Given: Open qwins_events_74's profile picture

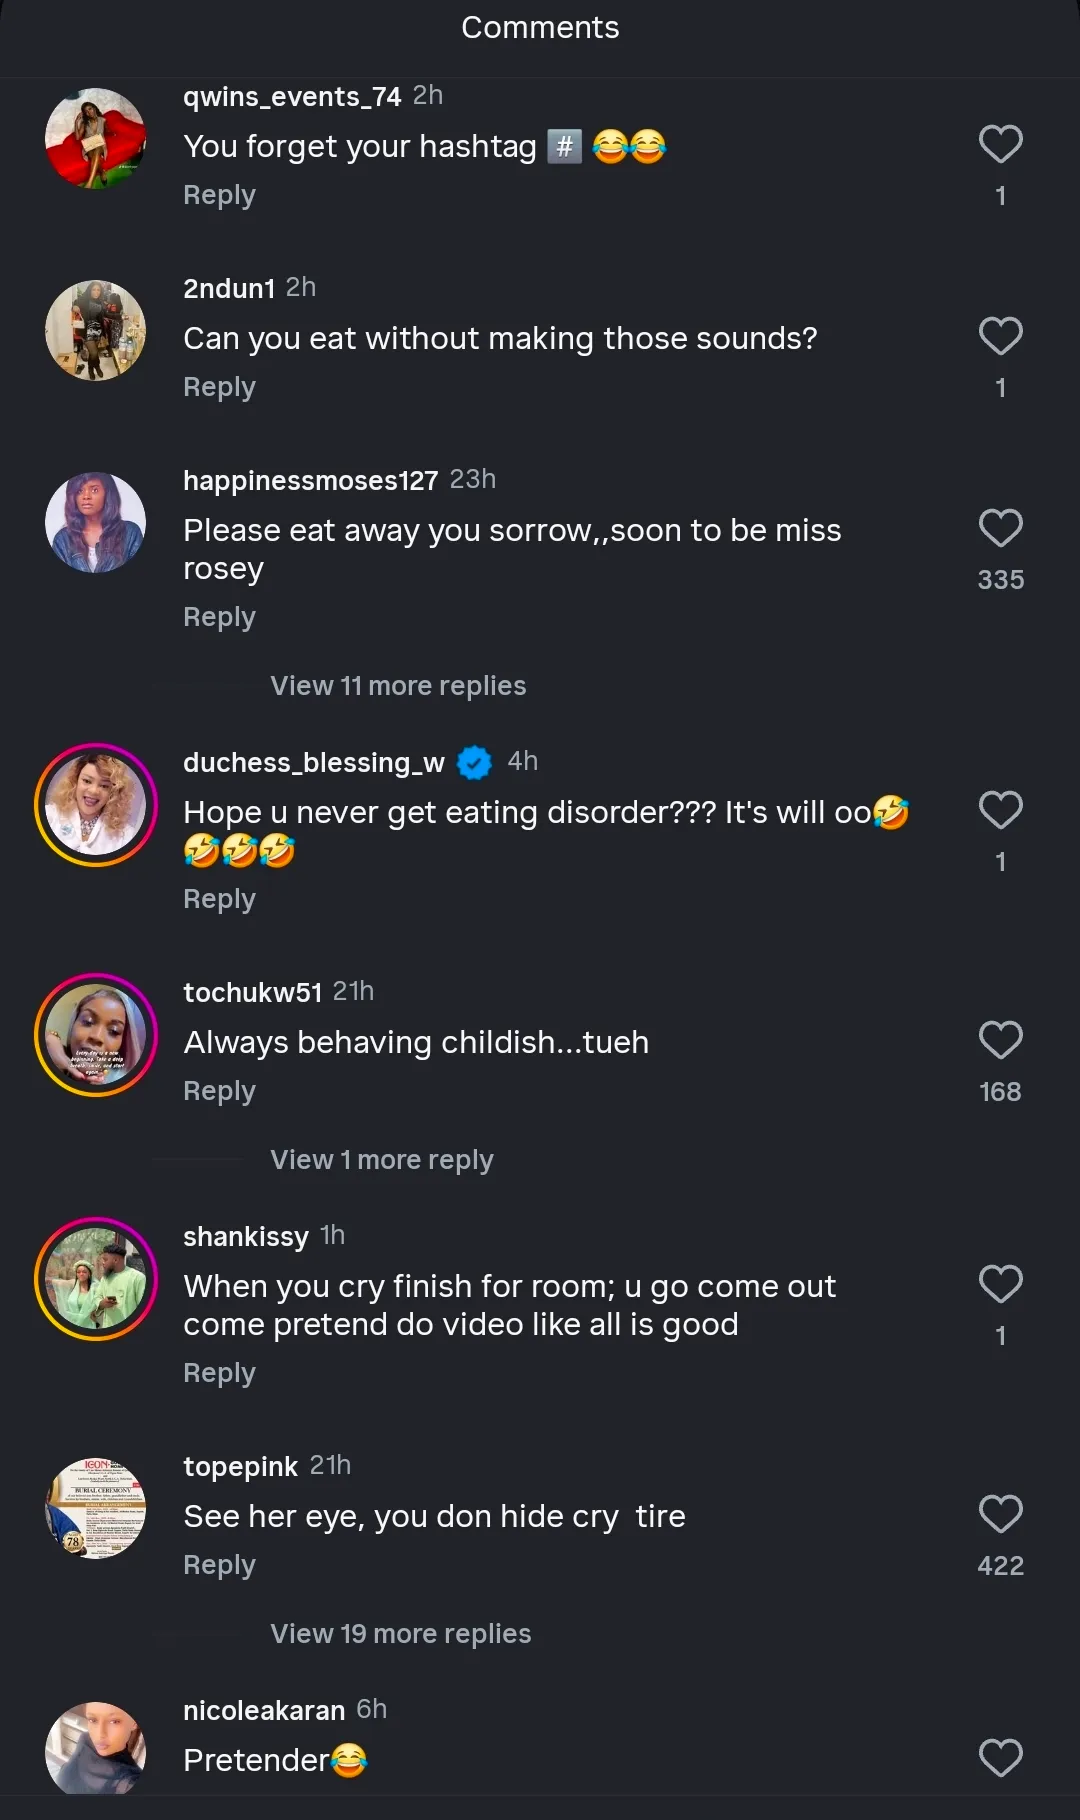Looking at the screenshot, I should coord(96,138).
